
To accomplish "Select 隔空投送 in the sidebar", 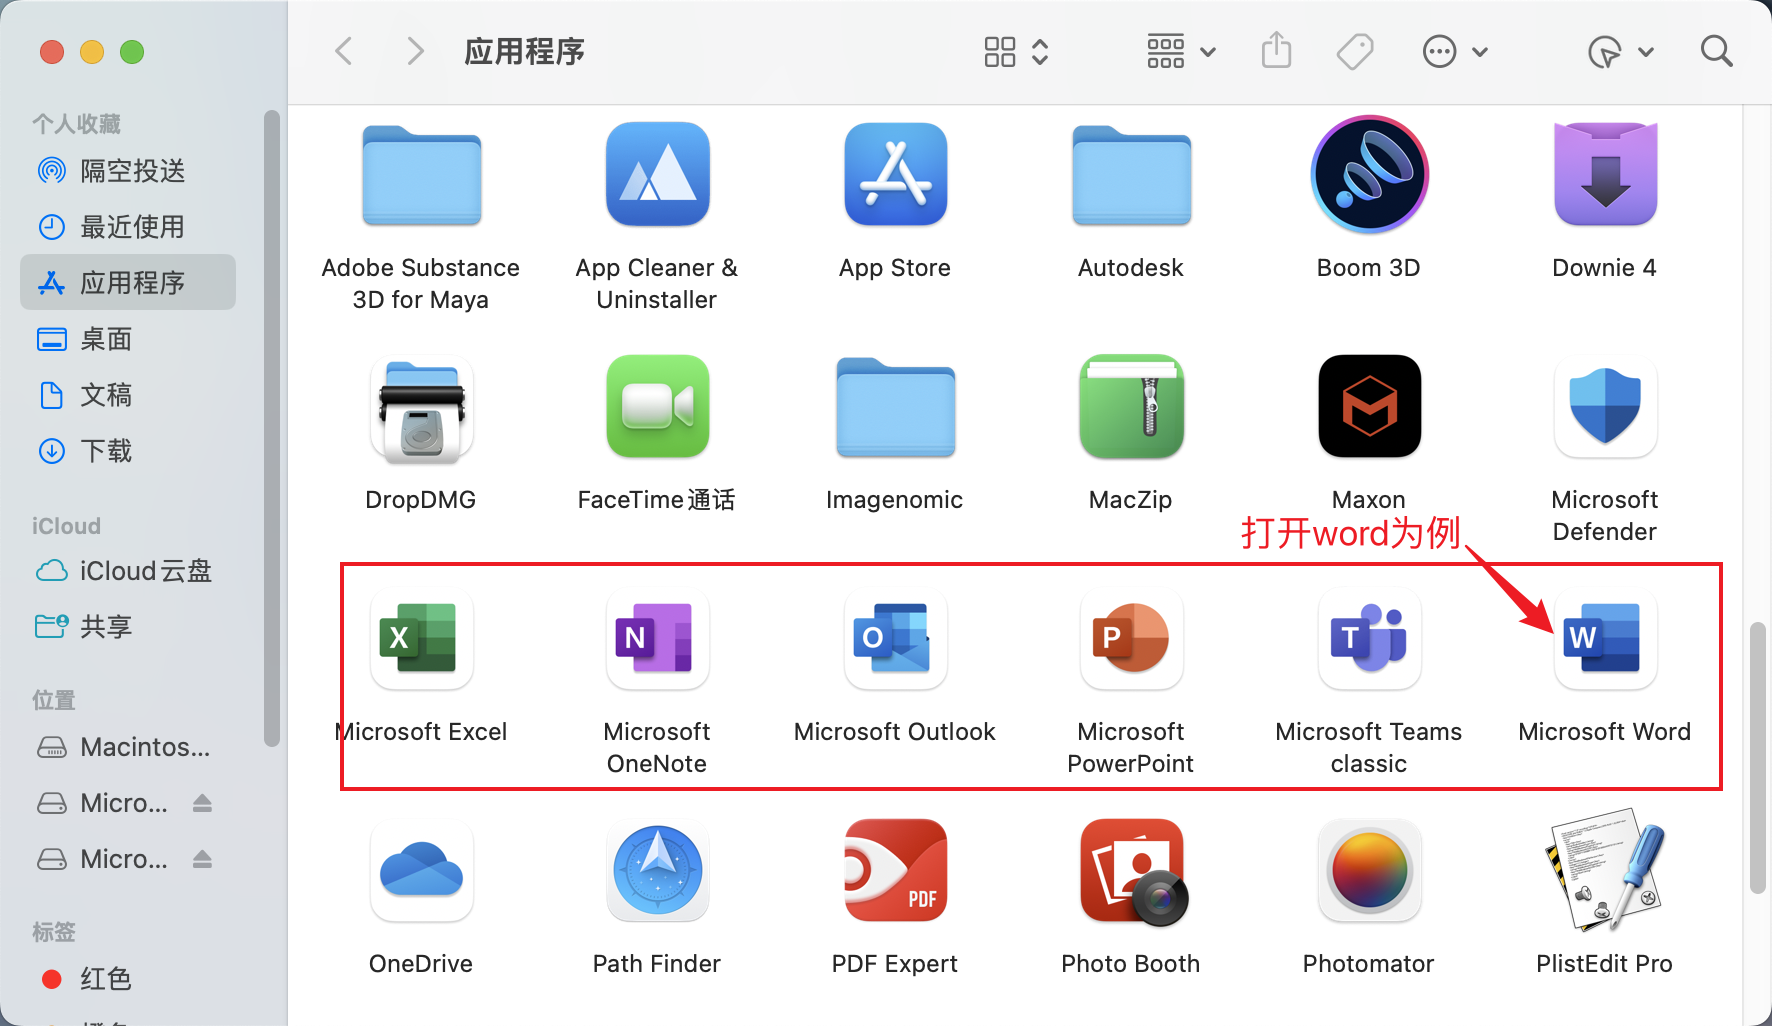I will click(128, 171).
